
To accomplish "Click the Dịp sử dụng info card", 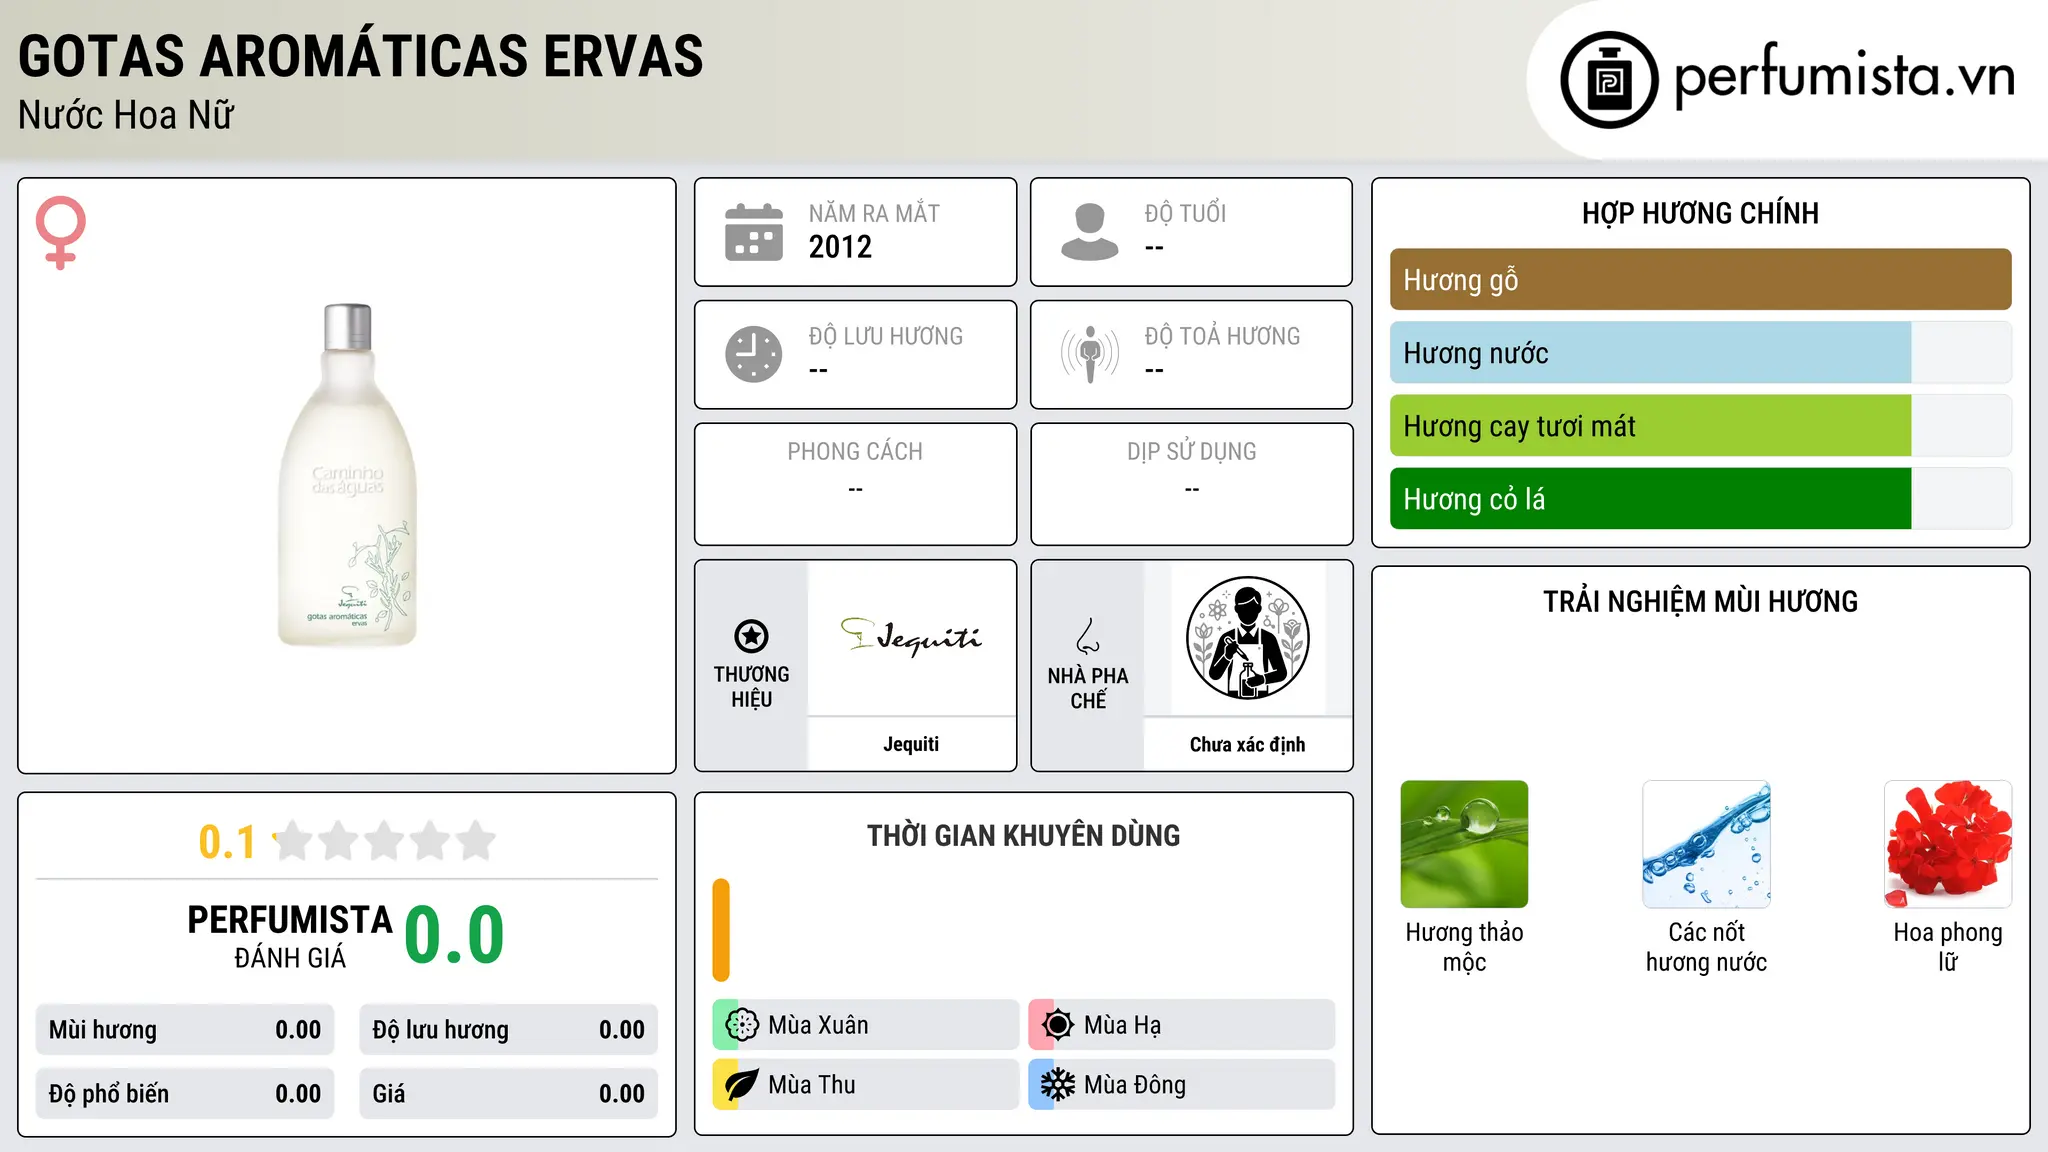I will coord(1191,484).
